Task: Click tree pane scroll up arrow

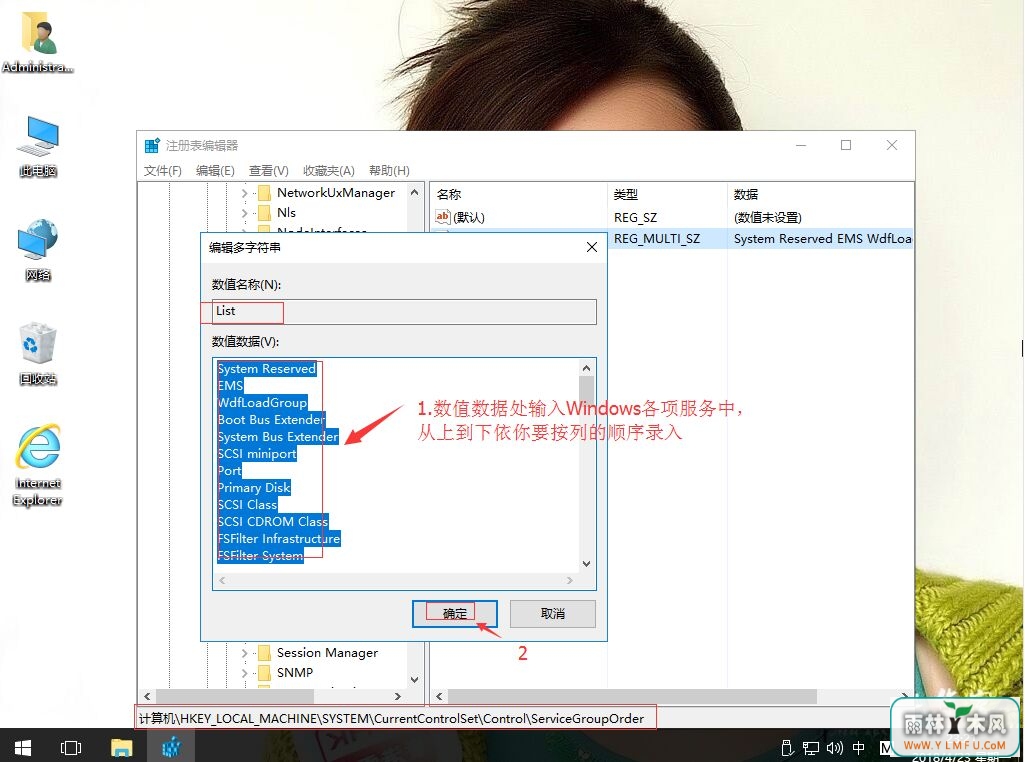Action: tap(414, 192)
